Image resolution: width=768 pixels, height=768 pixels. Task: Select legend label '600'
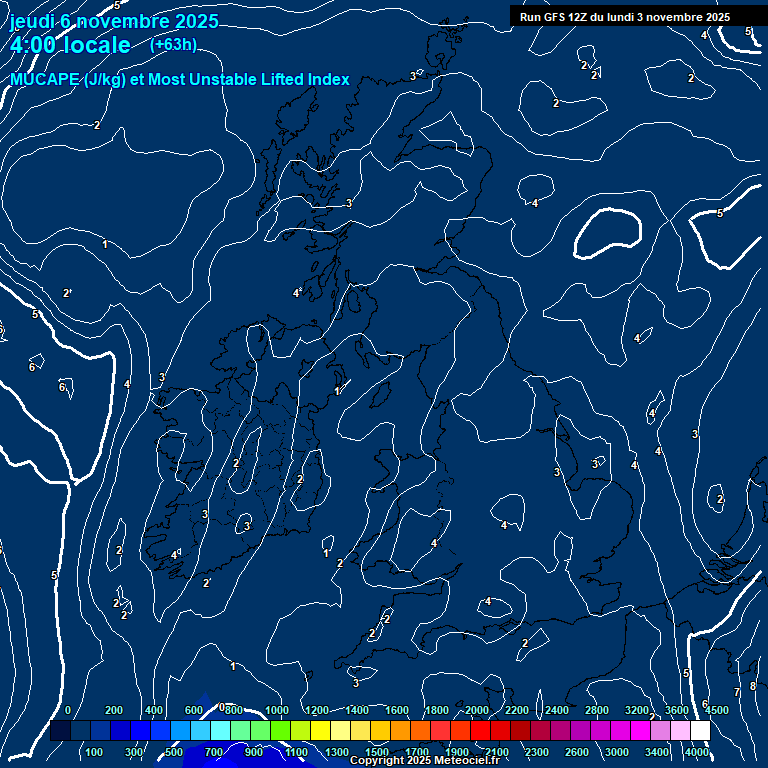[193, 710]
